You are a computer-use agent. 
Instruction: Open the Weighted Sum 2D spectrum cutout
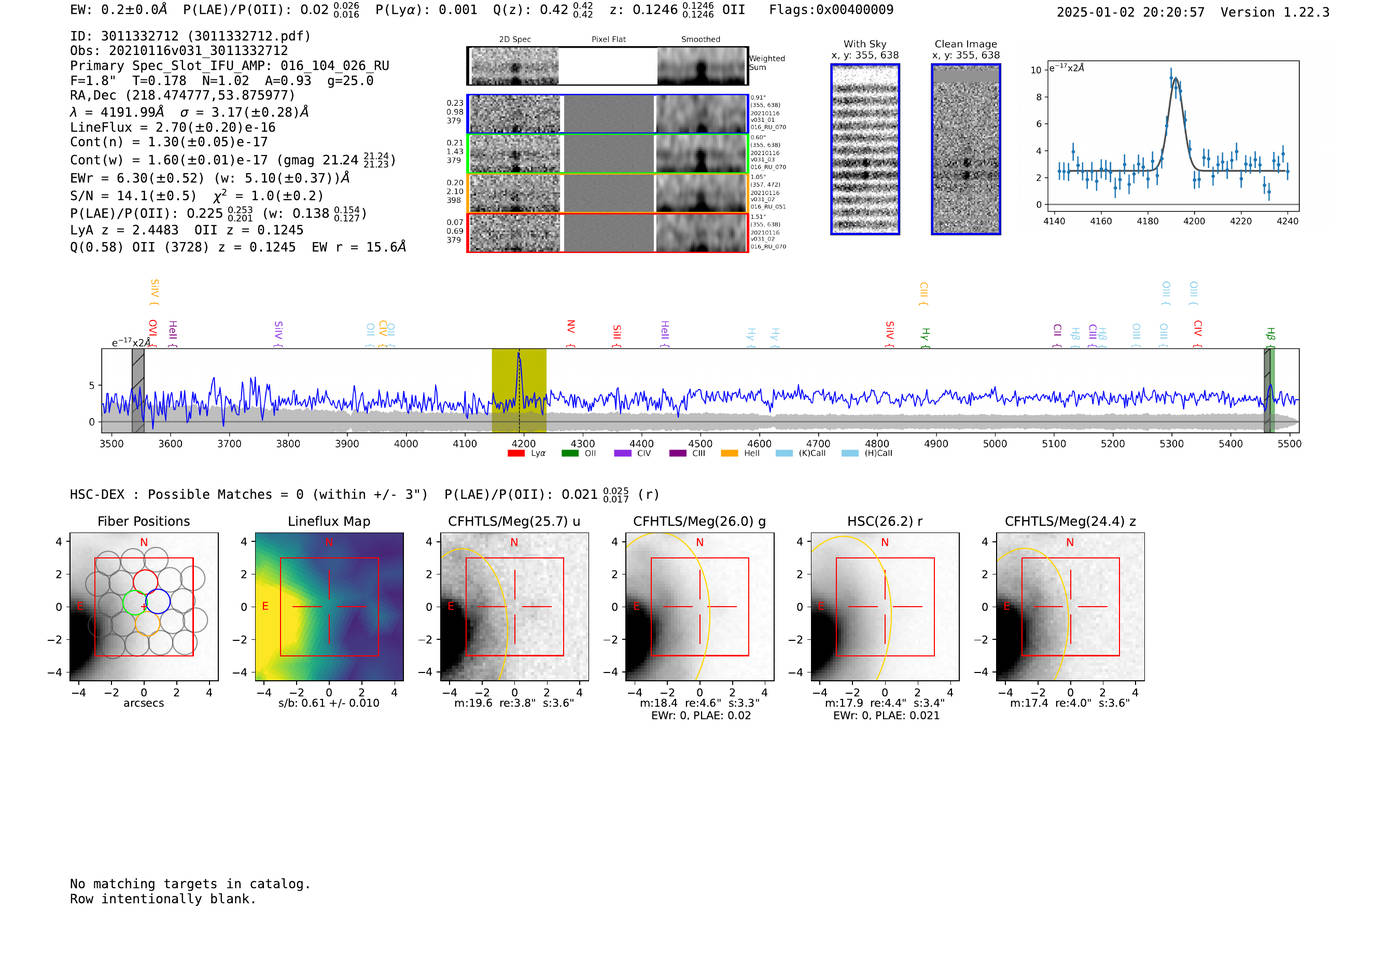[607, 66]
